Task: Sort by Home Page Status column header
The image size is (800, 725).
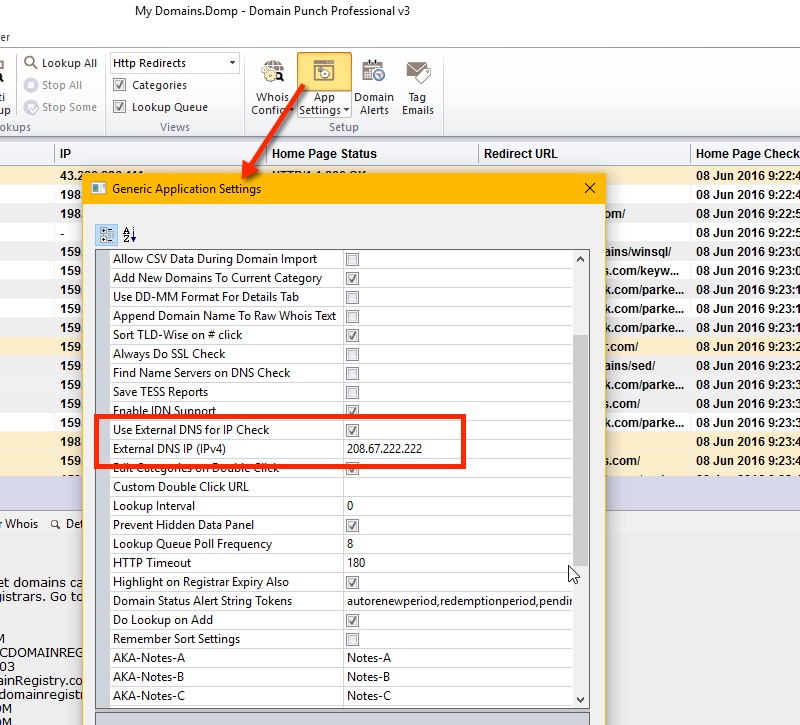Action: click(372, 154)
